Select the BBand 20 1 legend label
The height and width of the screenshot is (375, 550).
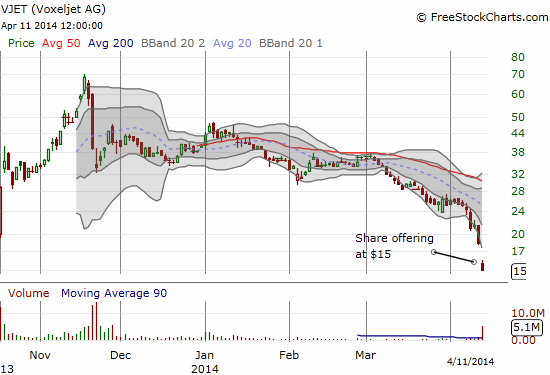[290, 43]
